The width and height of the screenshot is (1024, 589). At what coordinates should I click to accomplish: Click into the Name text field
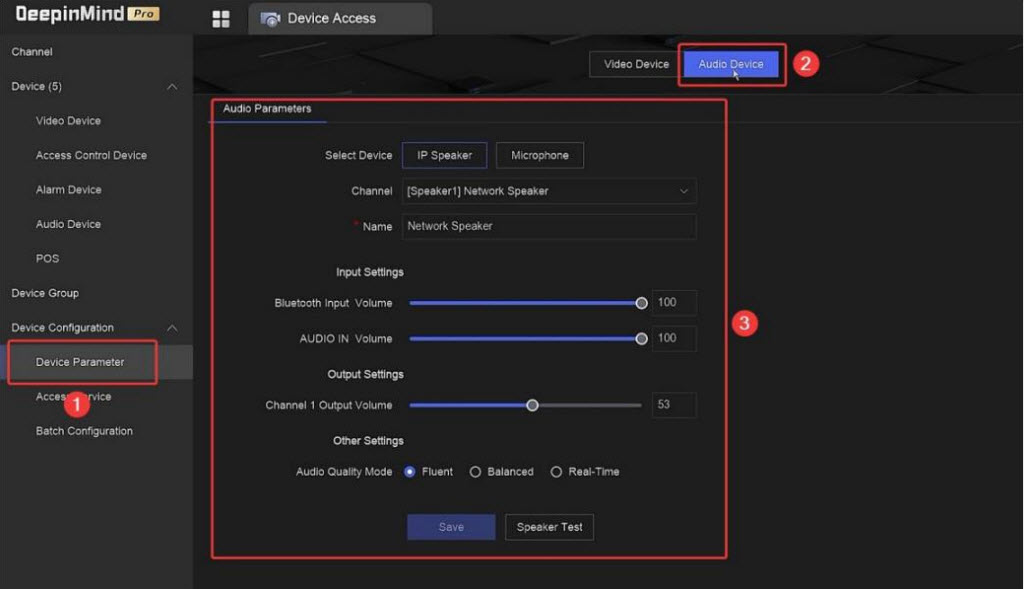pyautogui.click(x=549, y=226)
